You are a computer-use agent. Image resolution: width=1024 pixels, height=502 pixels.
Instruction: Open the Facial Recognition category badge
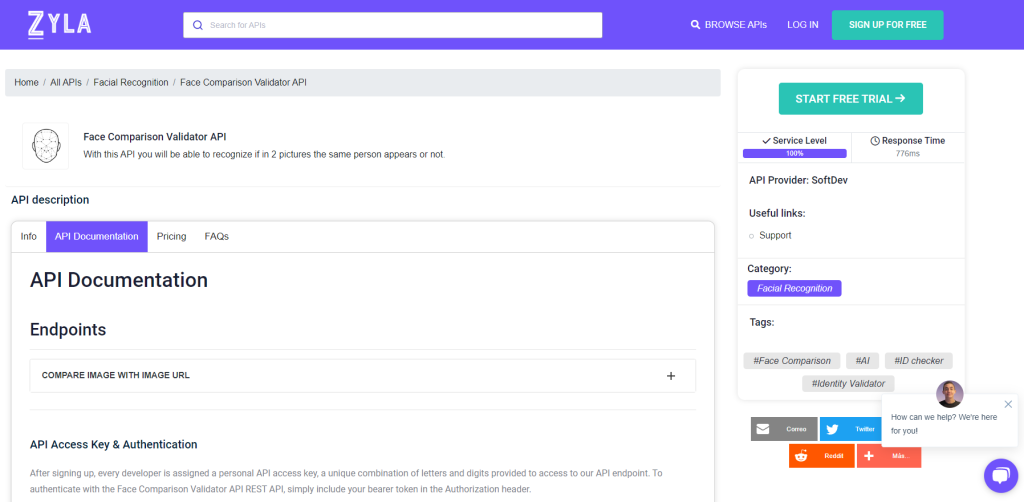coord(794,288)
